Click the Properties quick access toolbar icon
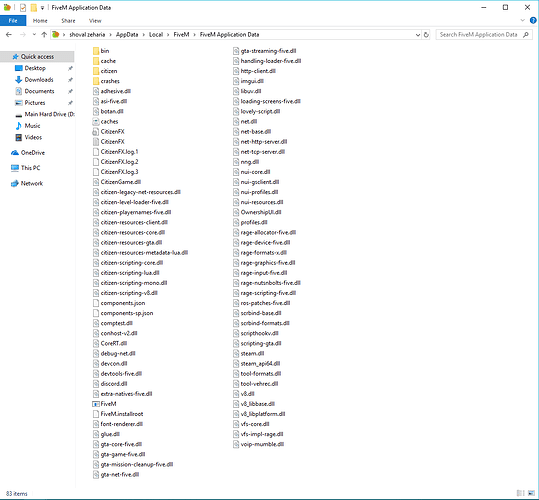The width and height of the screenshot is (539, 500). point(23,8)
